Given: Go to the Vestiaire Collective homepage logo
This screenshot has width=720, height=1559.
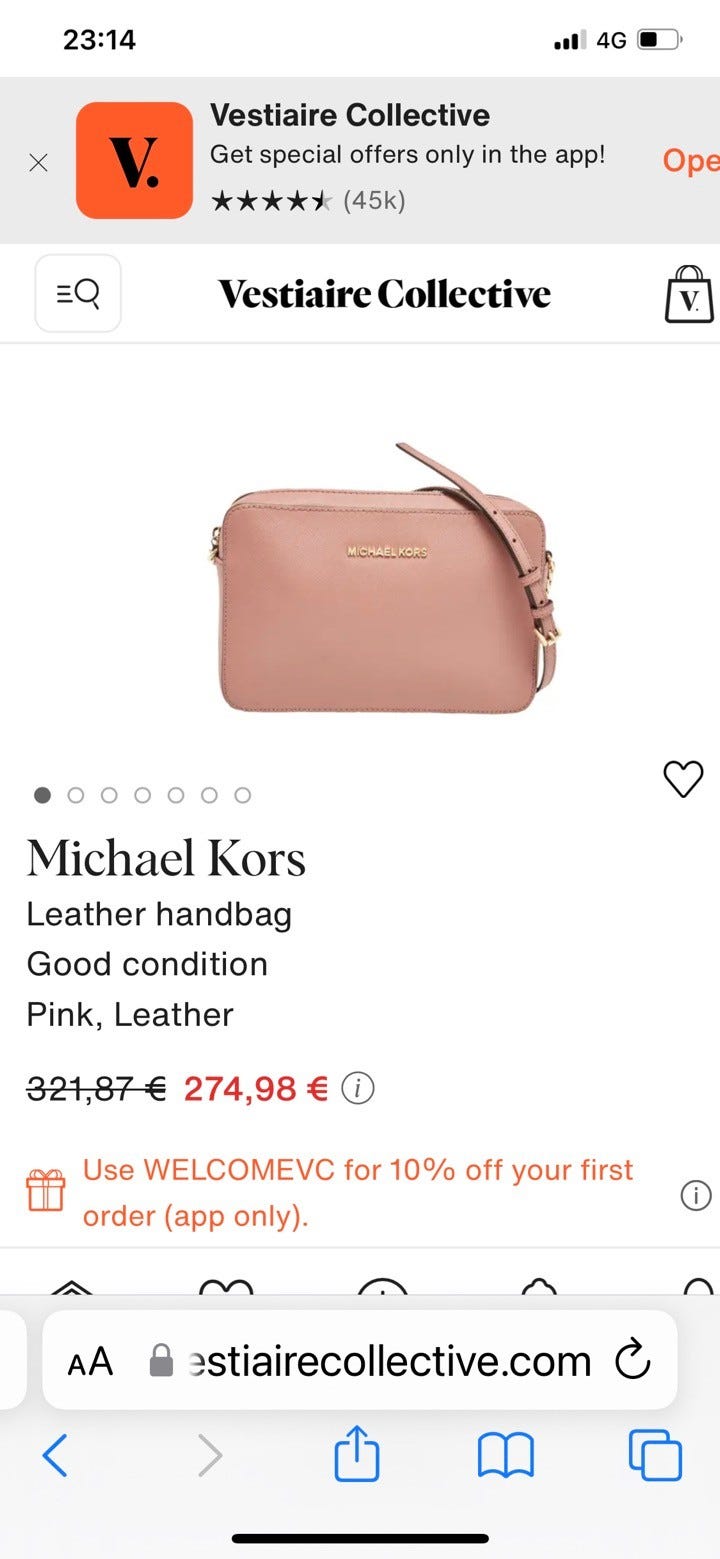Looking at the screenshot, I should [384, 294].
